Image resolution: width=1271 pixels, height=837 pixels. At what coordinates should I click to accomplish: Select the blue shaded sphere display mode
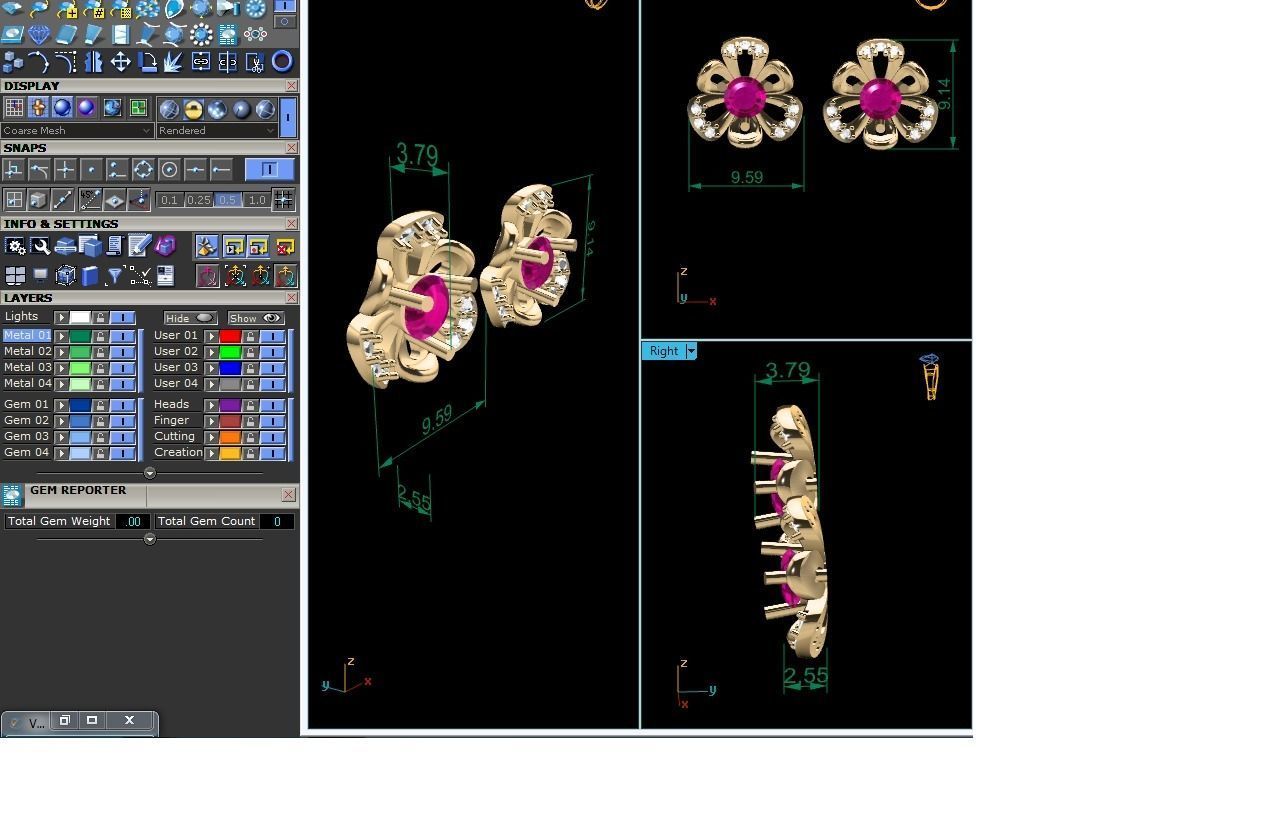62,108
